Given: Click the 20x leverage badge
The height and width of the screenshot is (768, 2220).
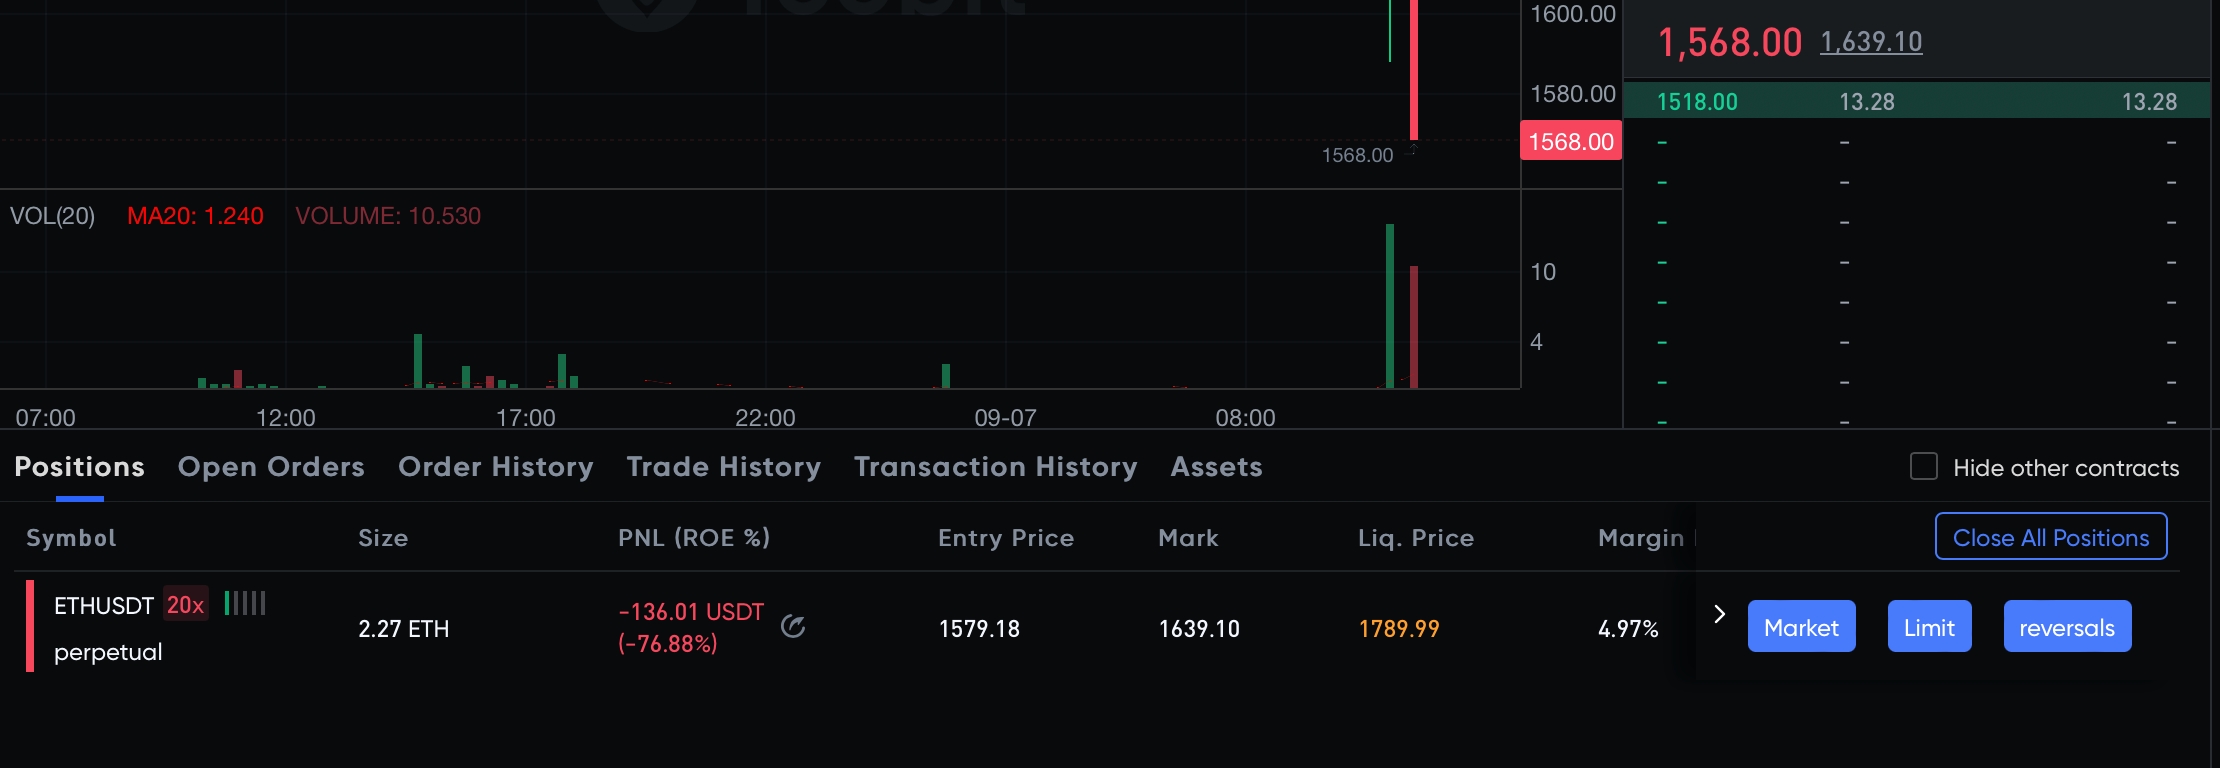Looking at the screenshot, I should [185, 605].
